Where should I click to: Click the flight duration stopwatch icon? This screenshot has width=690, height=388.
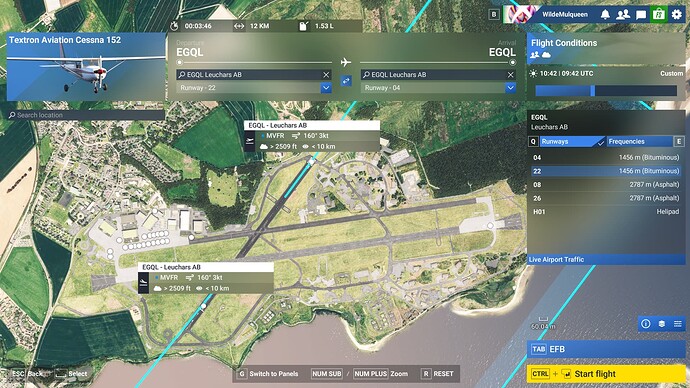point(174,26)
